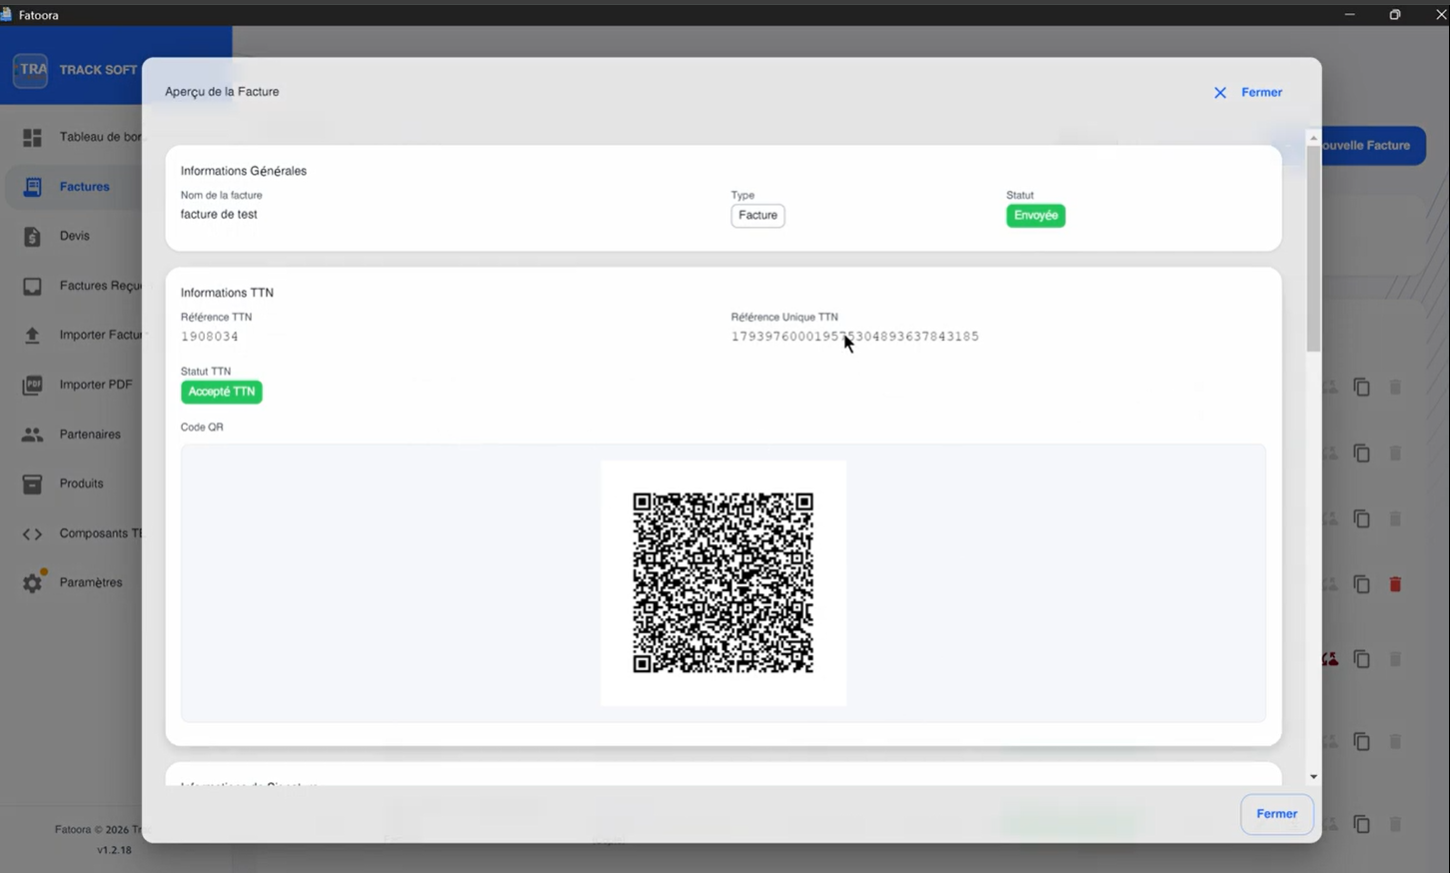The height and width of the screenshot is (873, 1450).
Task: Select the Devis icon in the sidebar
Action: [x=32, y=236]
